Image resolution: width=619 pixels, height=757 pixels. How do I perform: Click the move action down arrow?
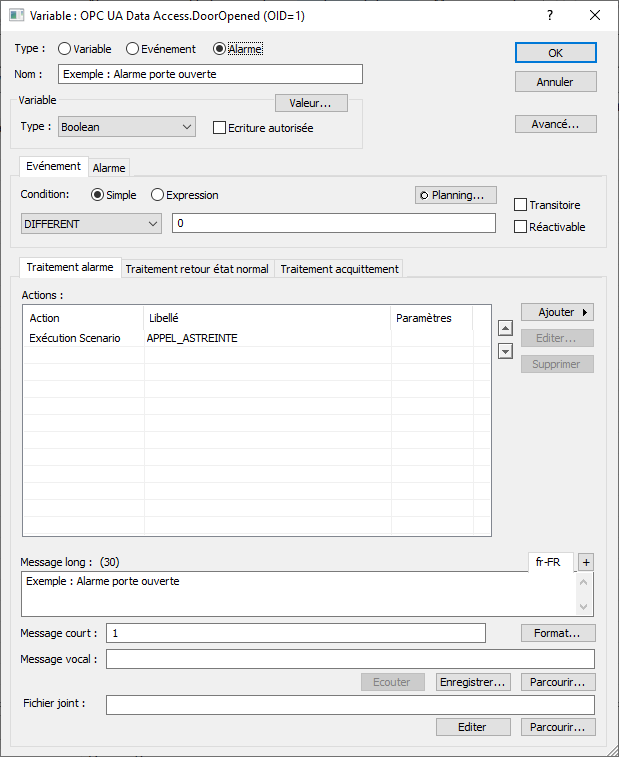505,350
